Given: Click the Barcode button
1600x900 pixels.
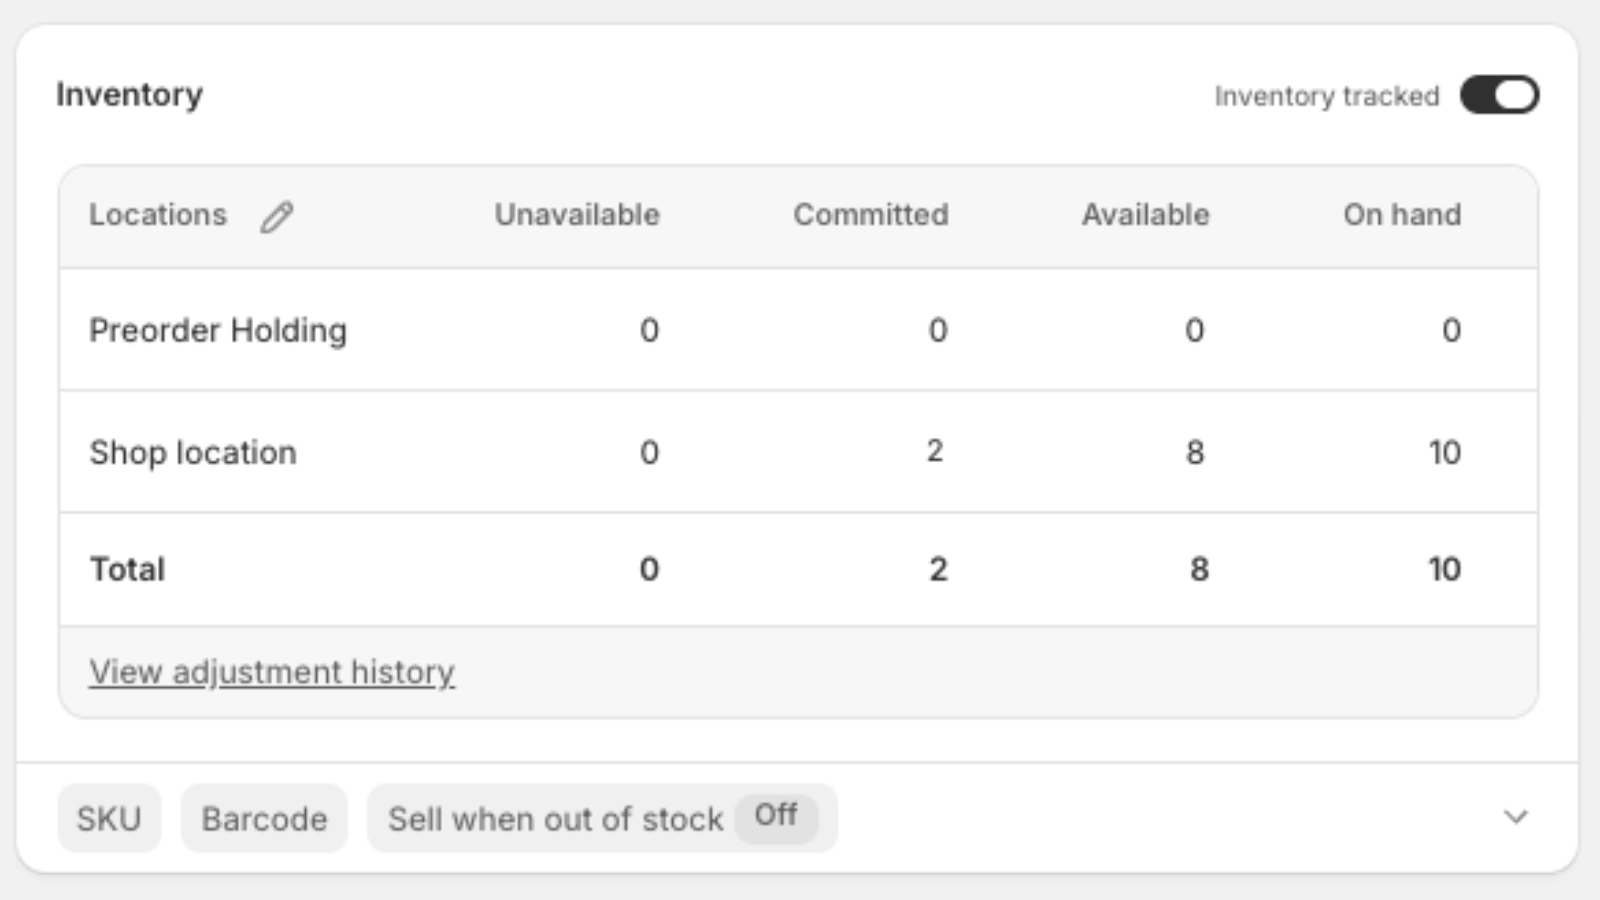Looking at the screenshot, I should pyautogui.click(x=264, y=818).
